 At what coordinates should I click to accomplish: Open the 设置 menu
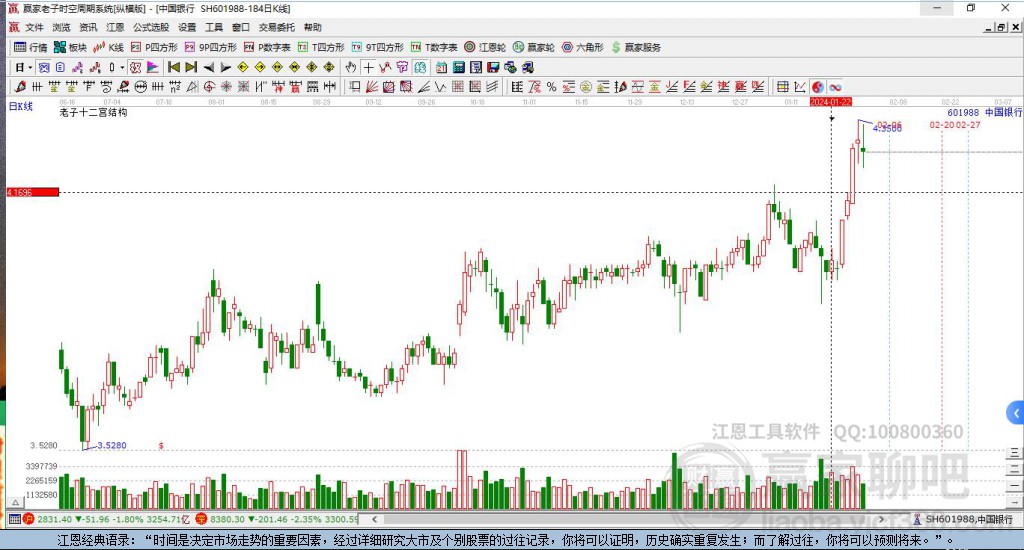tap(187, 27)
